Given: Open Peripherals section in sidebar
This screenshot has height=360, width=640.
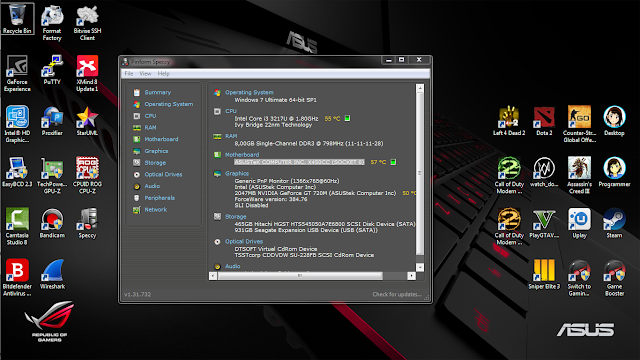Looking at the screenshot, I should coord(160,198).
